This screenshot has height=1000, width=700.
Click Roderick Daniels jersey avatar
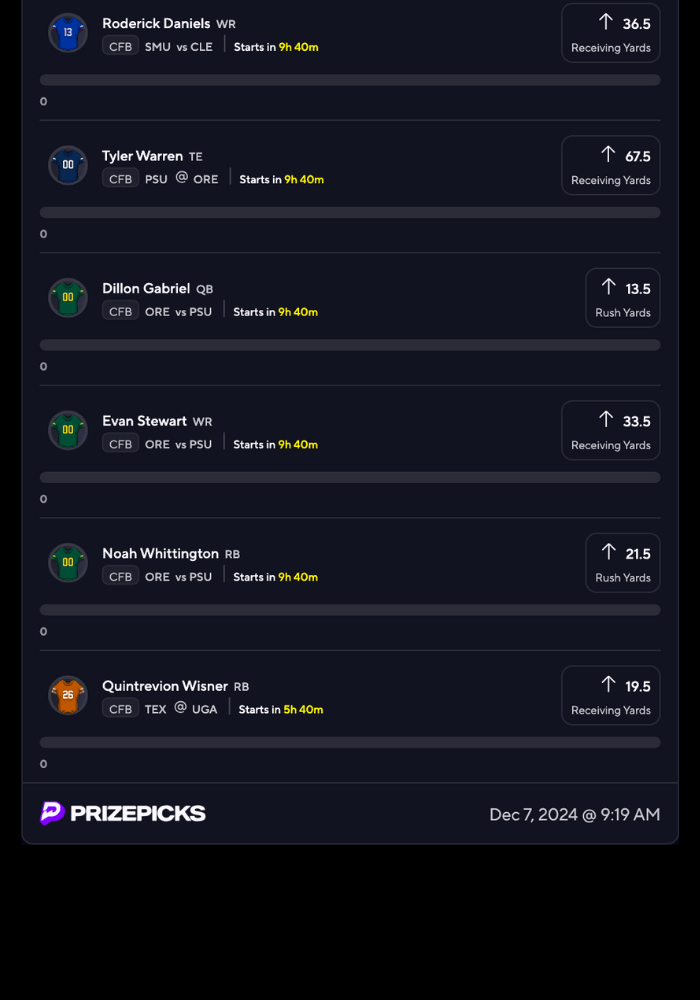(68, 32)
